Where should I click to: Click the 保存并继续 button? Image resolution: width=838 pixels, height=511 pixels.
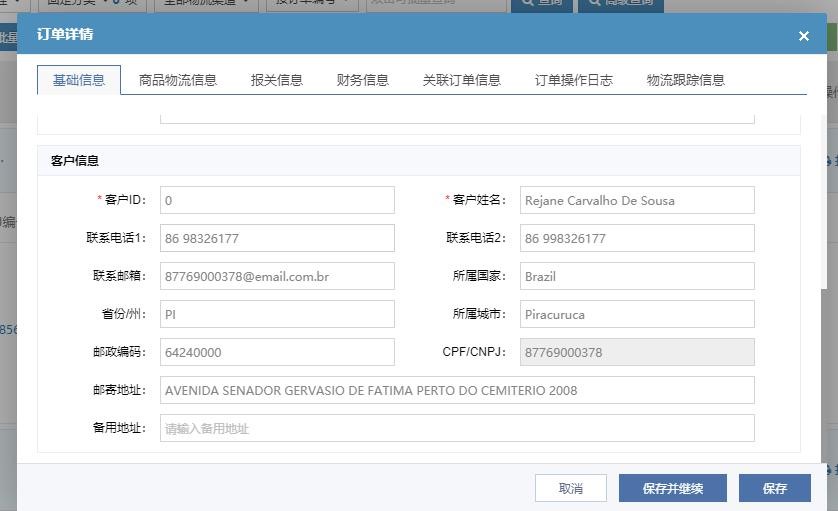tap(673, 488)
